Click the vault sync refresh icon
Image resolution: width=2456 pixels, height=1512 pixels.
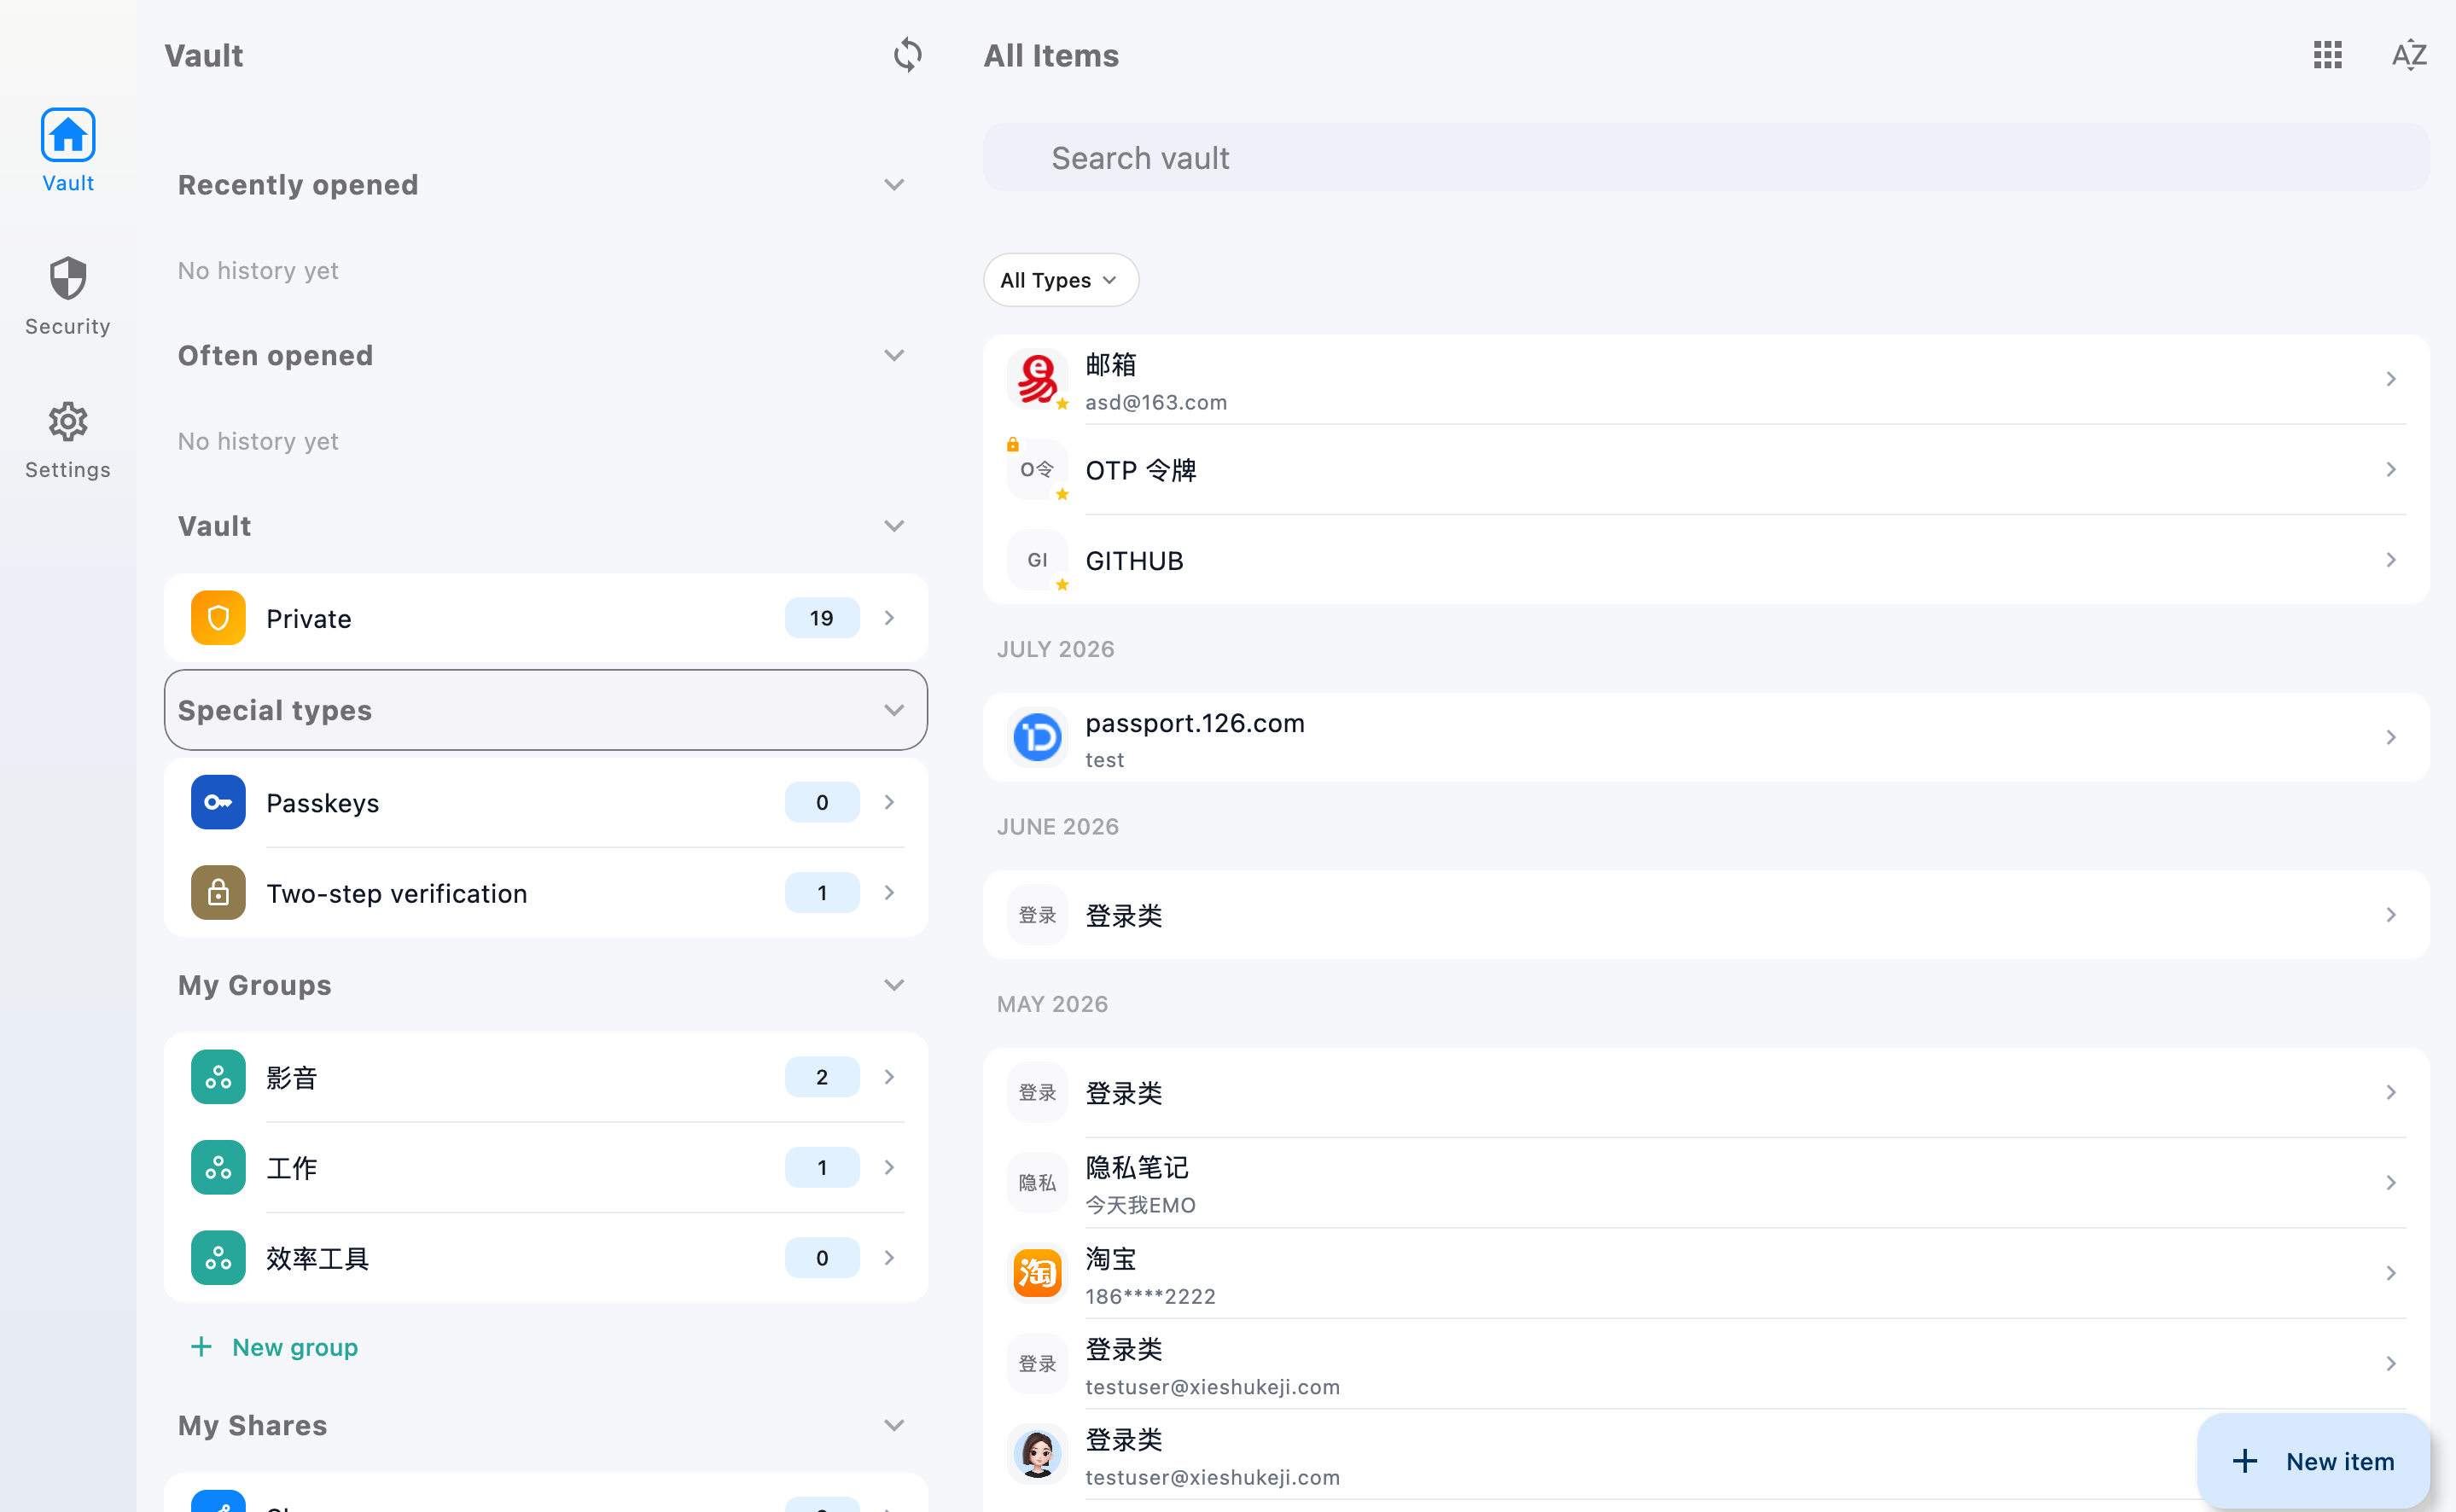tap(907, 55)
